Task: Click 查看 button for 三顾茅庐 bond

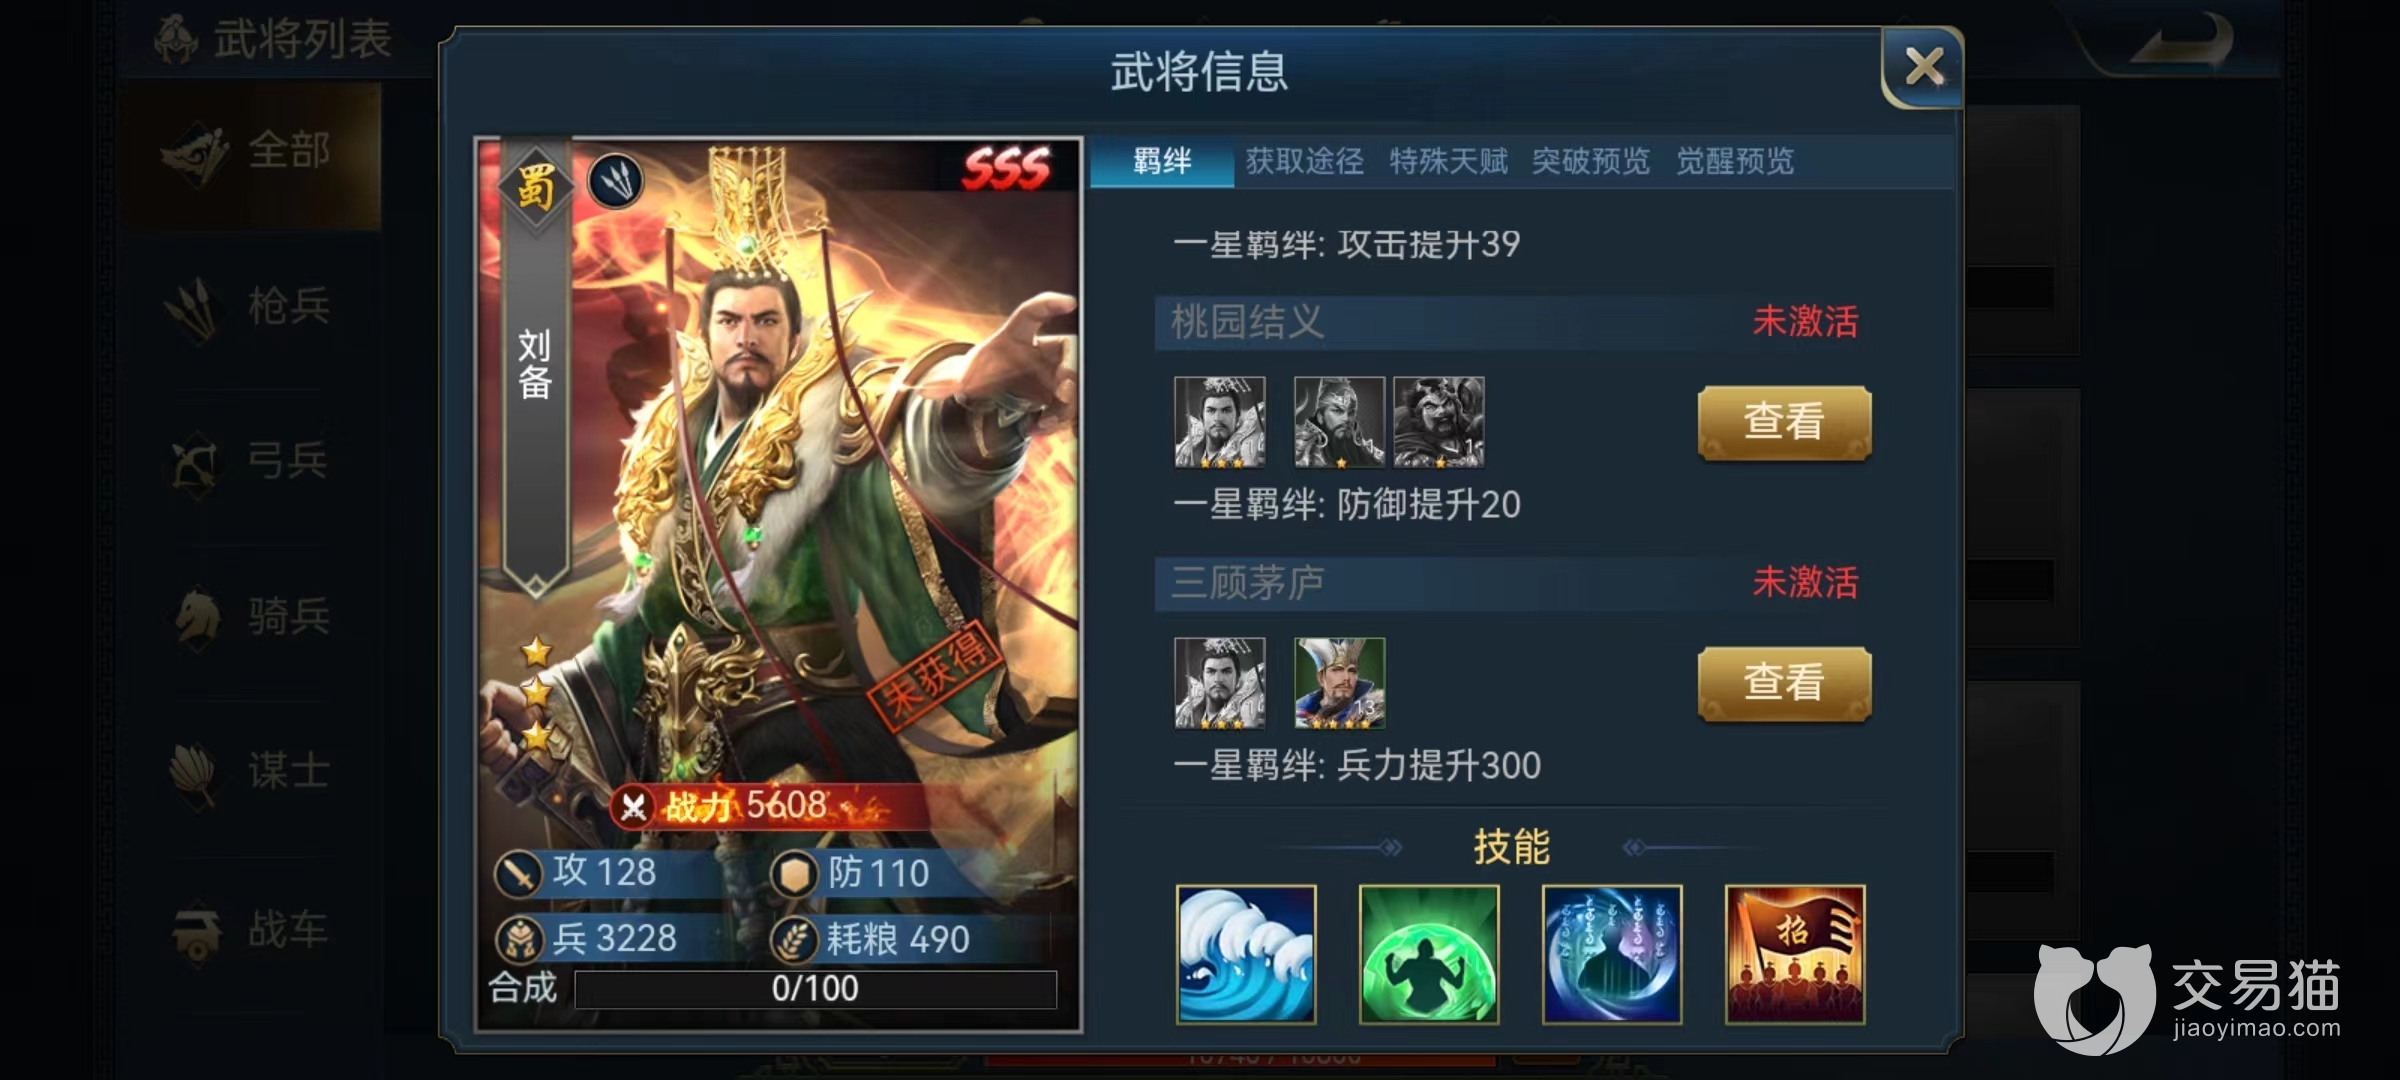Action: tap(1784, 683)
